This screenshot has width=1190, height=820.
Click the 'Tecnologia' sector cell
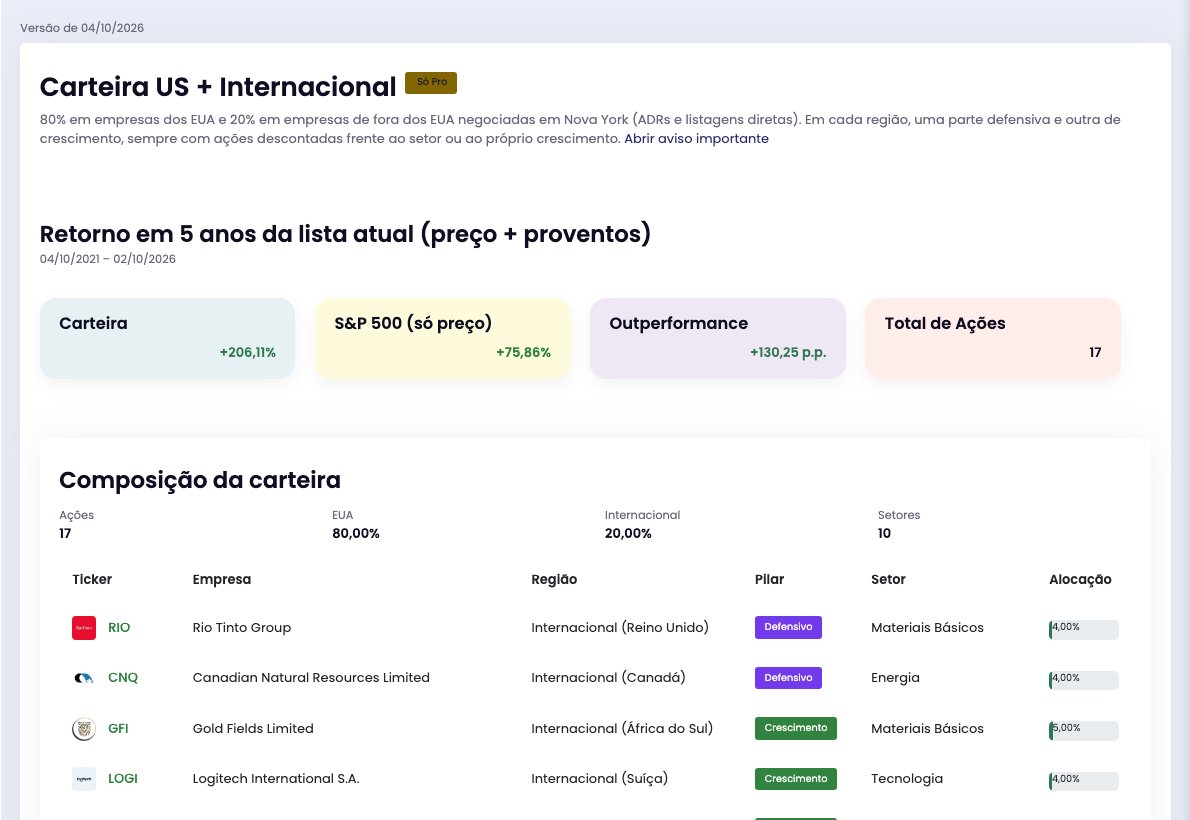(x=907, y=779)
